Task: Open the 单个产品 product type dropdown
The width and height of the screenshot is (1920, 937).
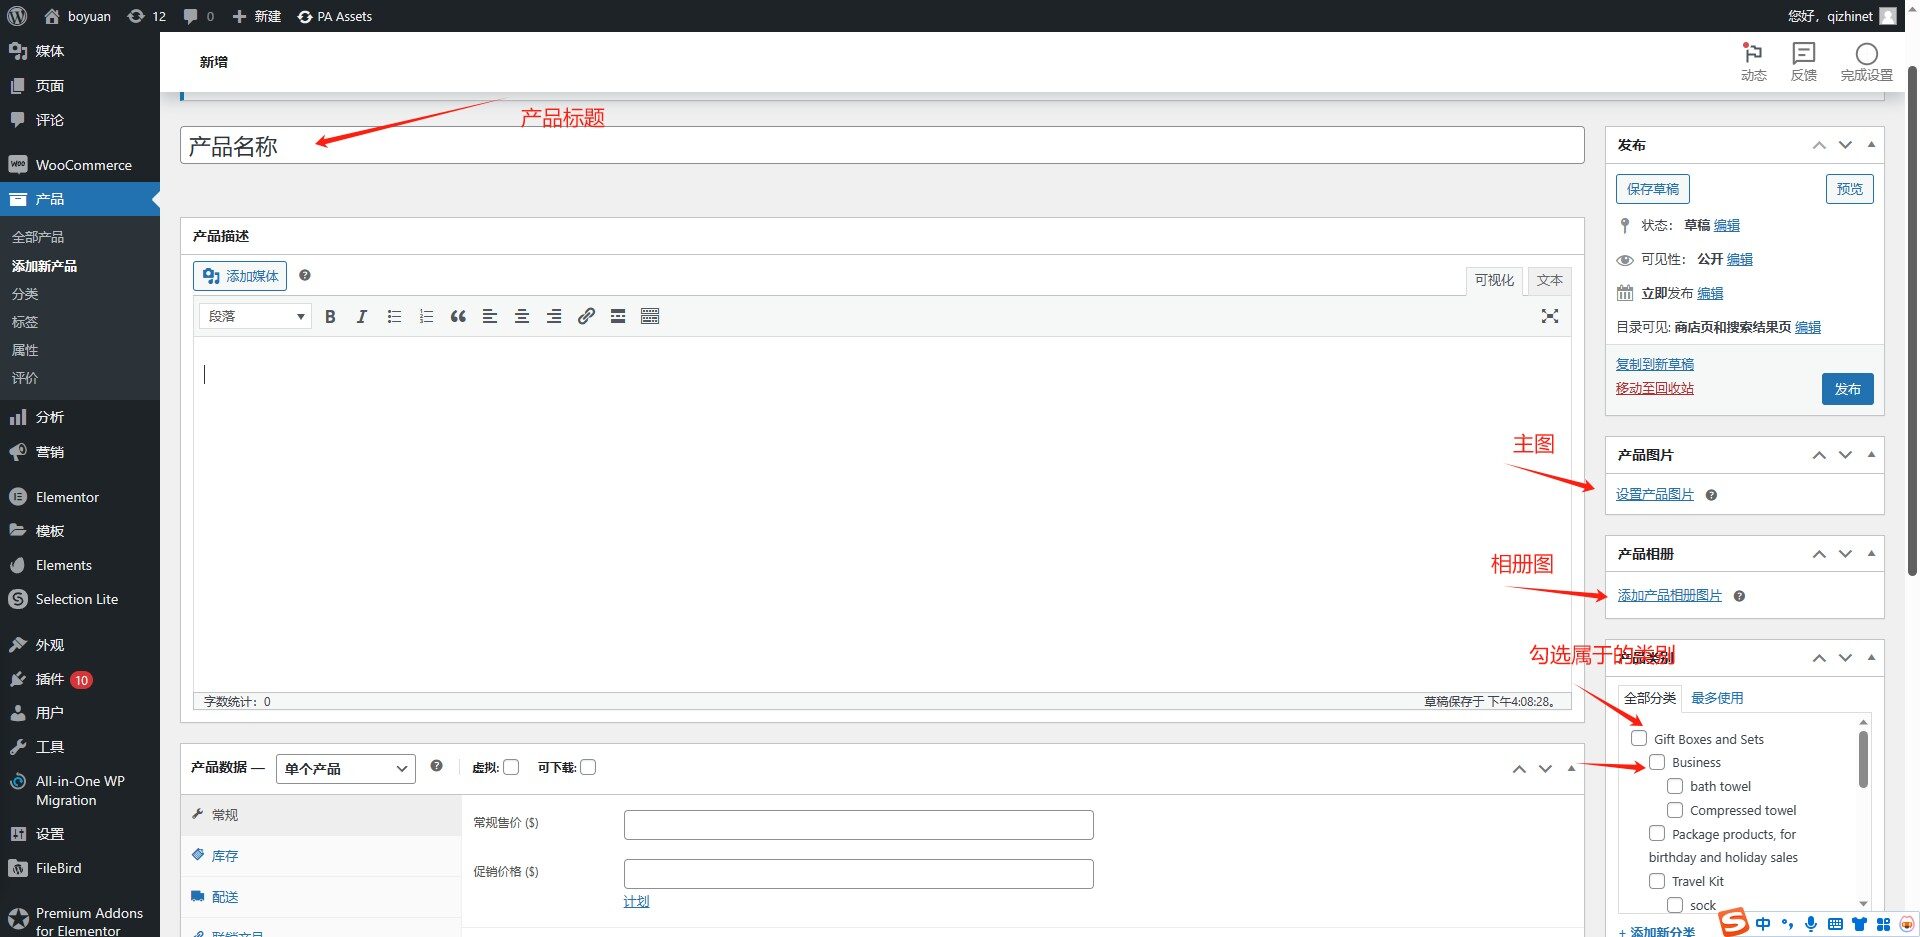Action: tap(345, 768)
